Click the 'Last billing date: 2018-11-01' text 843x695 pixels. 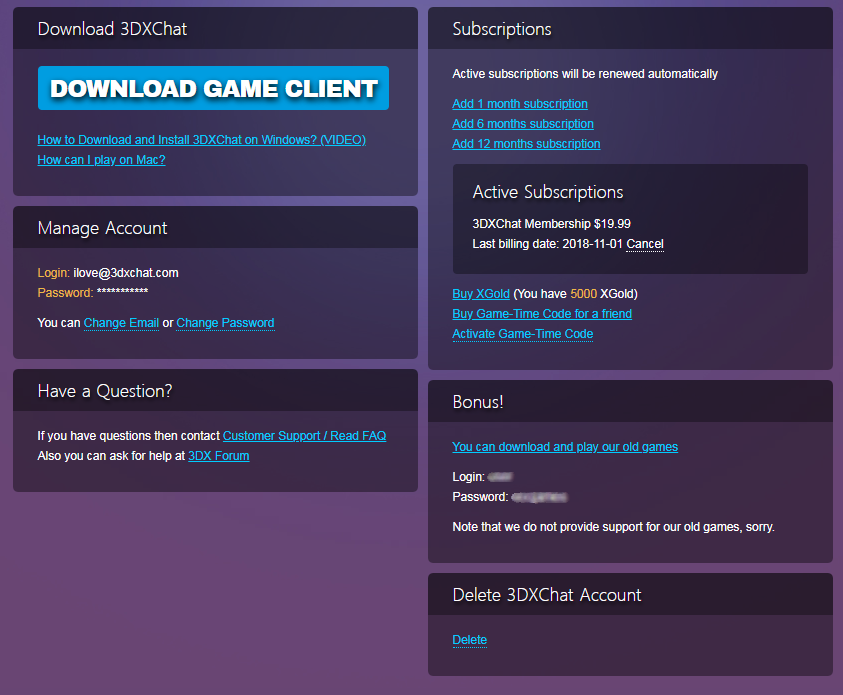[x=547, y=244]
